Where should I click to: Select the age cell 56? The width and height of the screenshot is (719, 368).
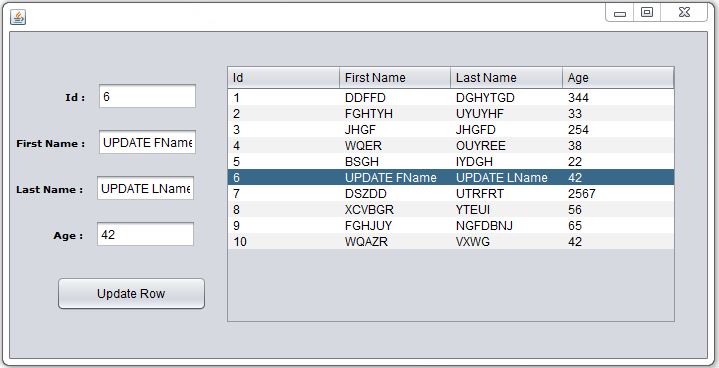click(x=618, y=209)
